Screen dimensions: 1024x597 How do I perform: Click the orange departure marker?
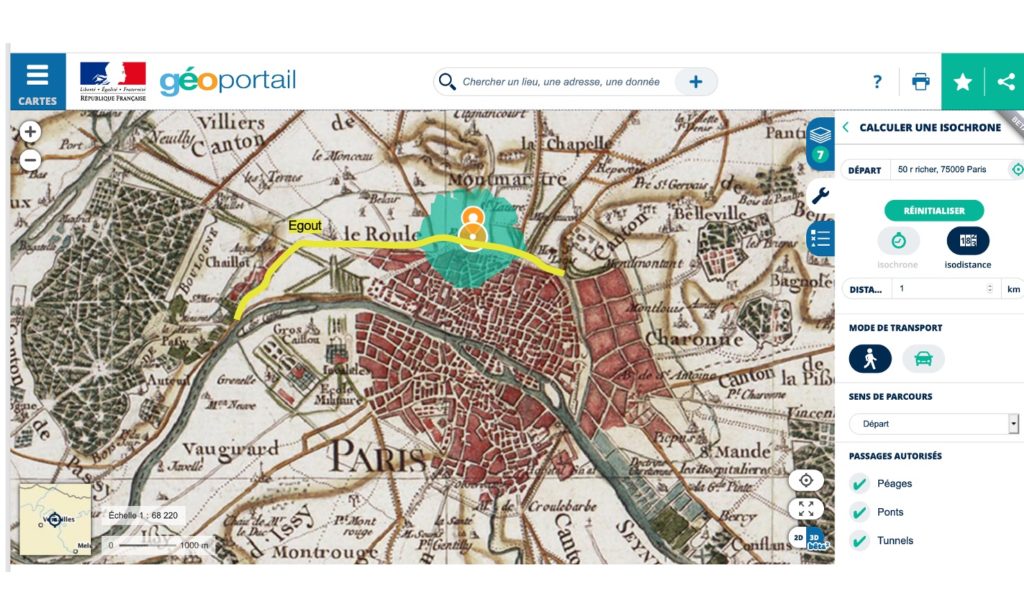tap(472, 229)
